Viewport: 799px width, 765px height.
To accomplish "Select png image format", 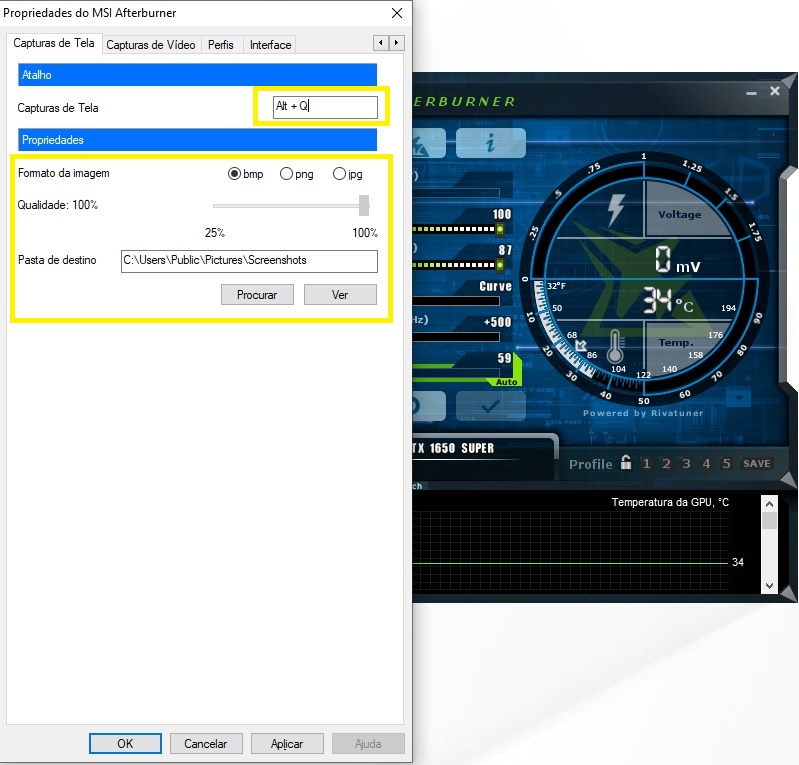I will [x=297, y=174].
